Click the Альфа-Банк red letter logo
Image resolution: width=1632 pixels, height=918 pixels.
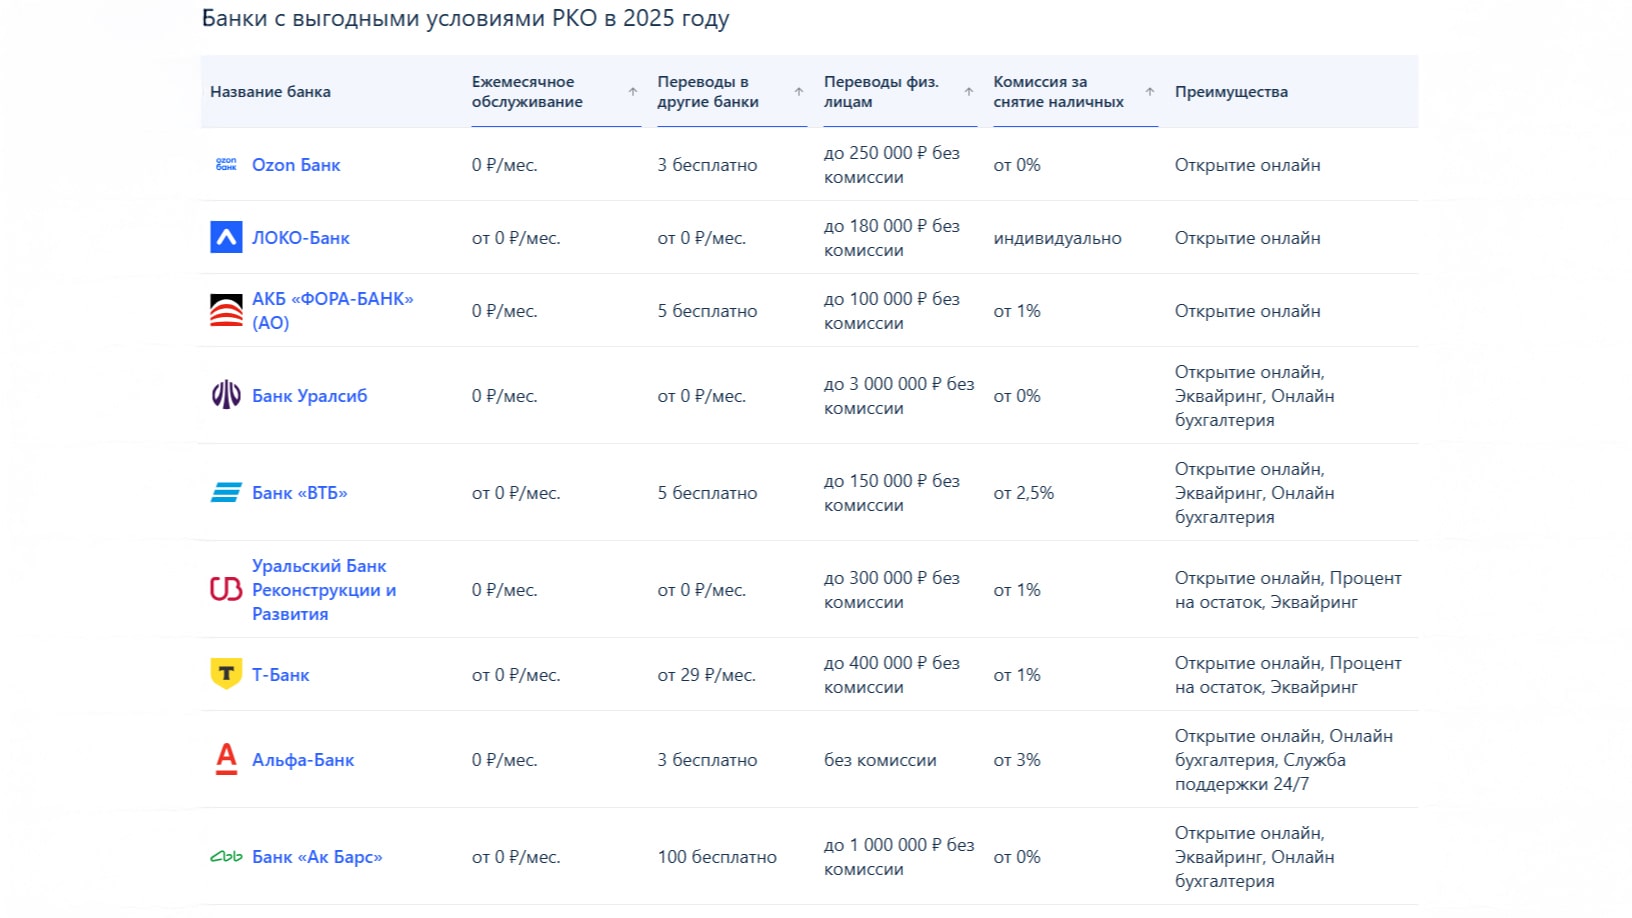pyautogui.click(x=227, y=760)
